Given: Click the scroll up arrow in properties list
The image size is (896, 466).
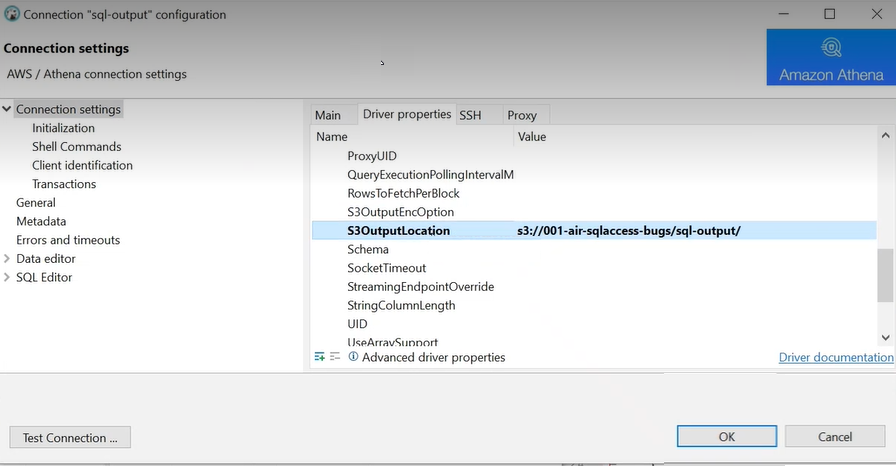Looking at the screenshot, I should (885, 136).
